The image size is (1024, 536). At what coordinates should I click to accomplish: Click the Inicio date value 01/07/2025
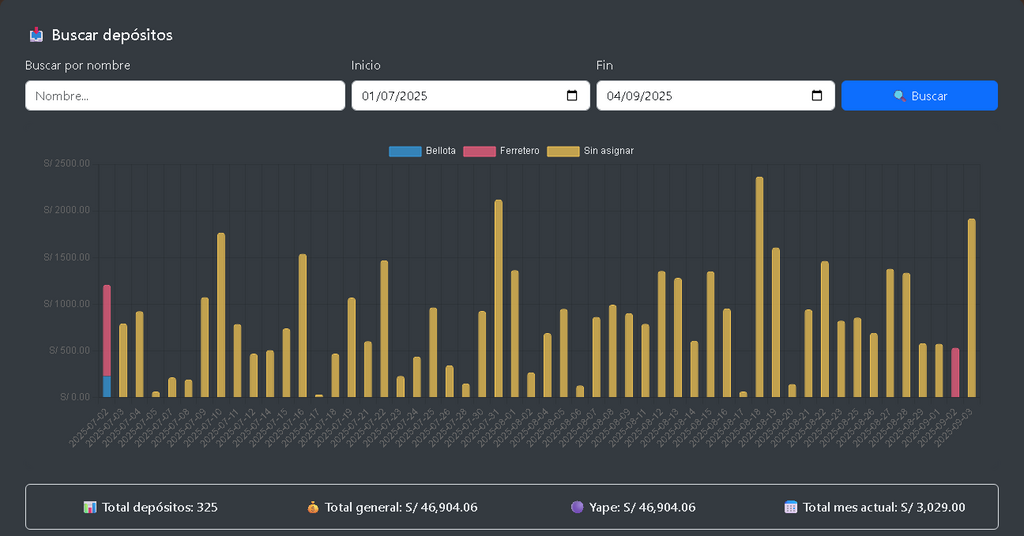[x=395, y=96]
